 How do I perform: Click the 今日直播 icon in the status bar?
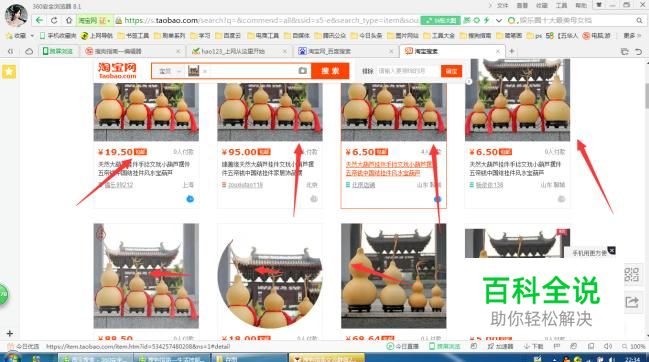402,346
